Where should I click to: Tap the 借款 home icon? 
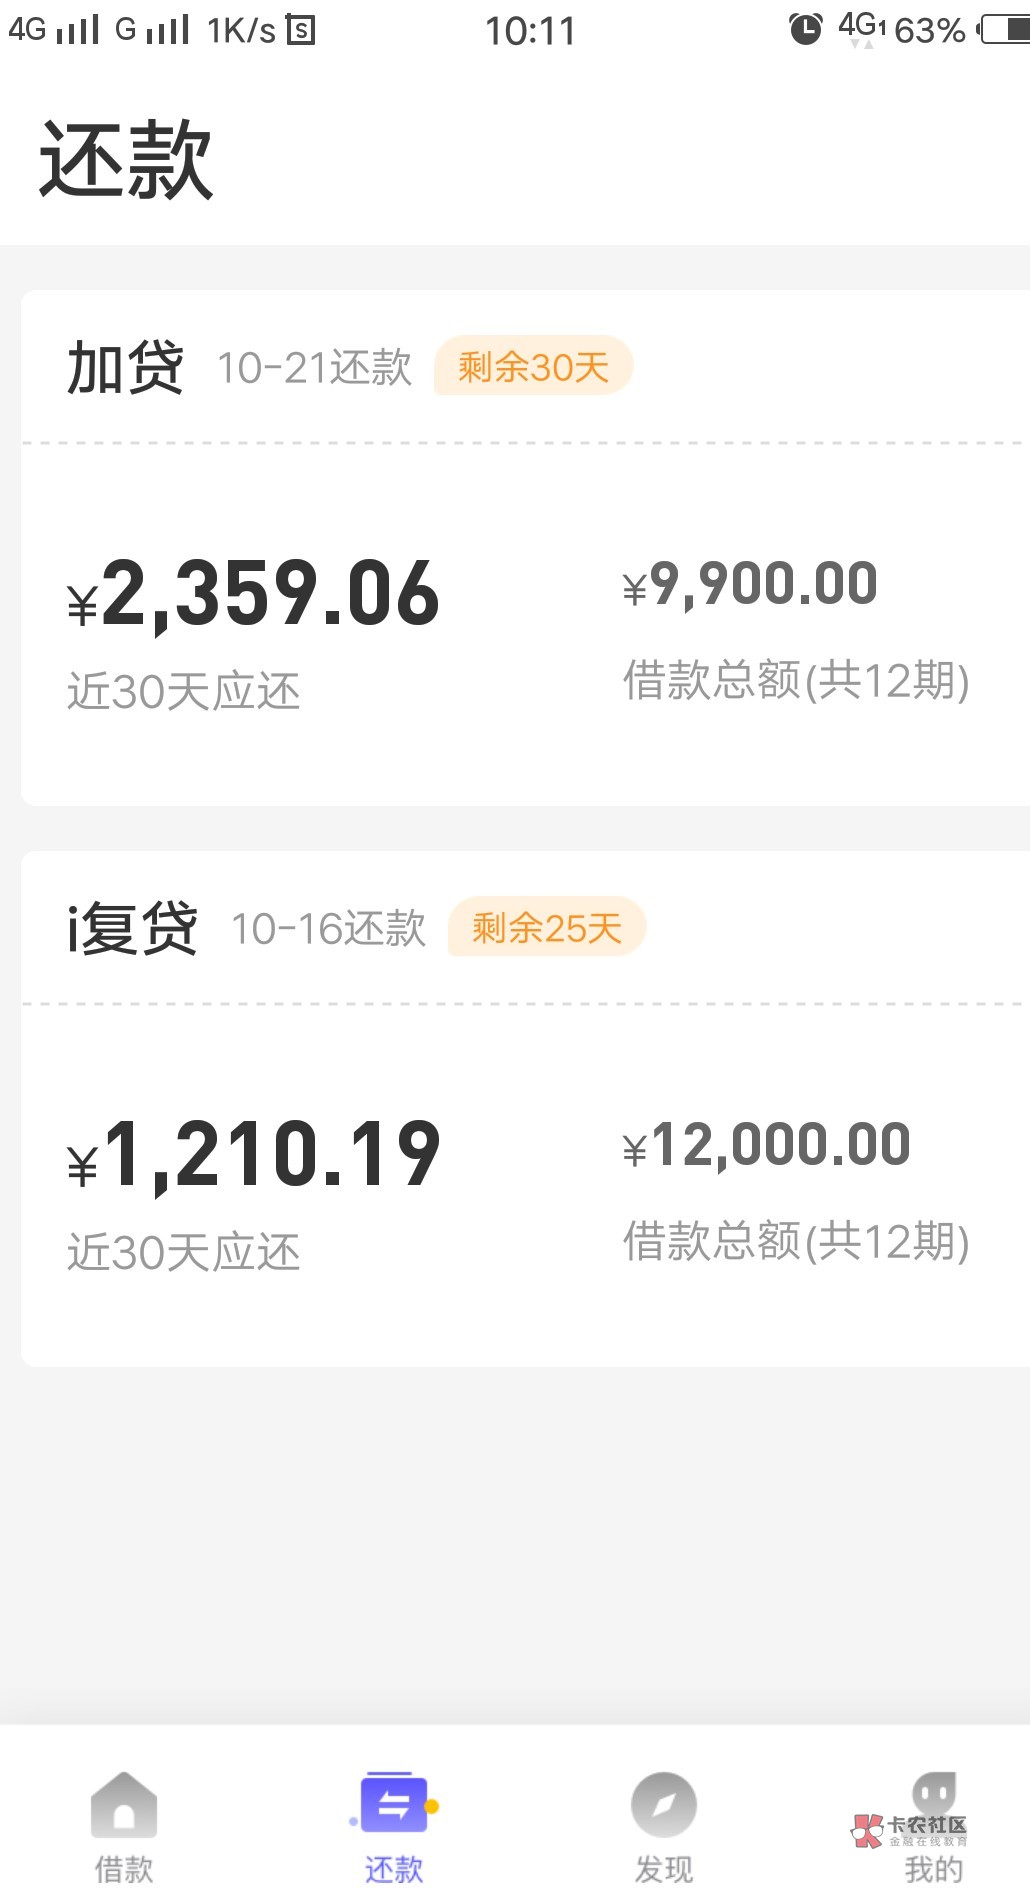[x=124, y=1805]
